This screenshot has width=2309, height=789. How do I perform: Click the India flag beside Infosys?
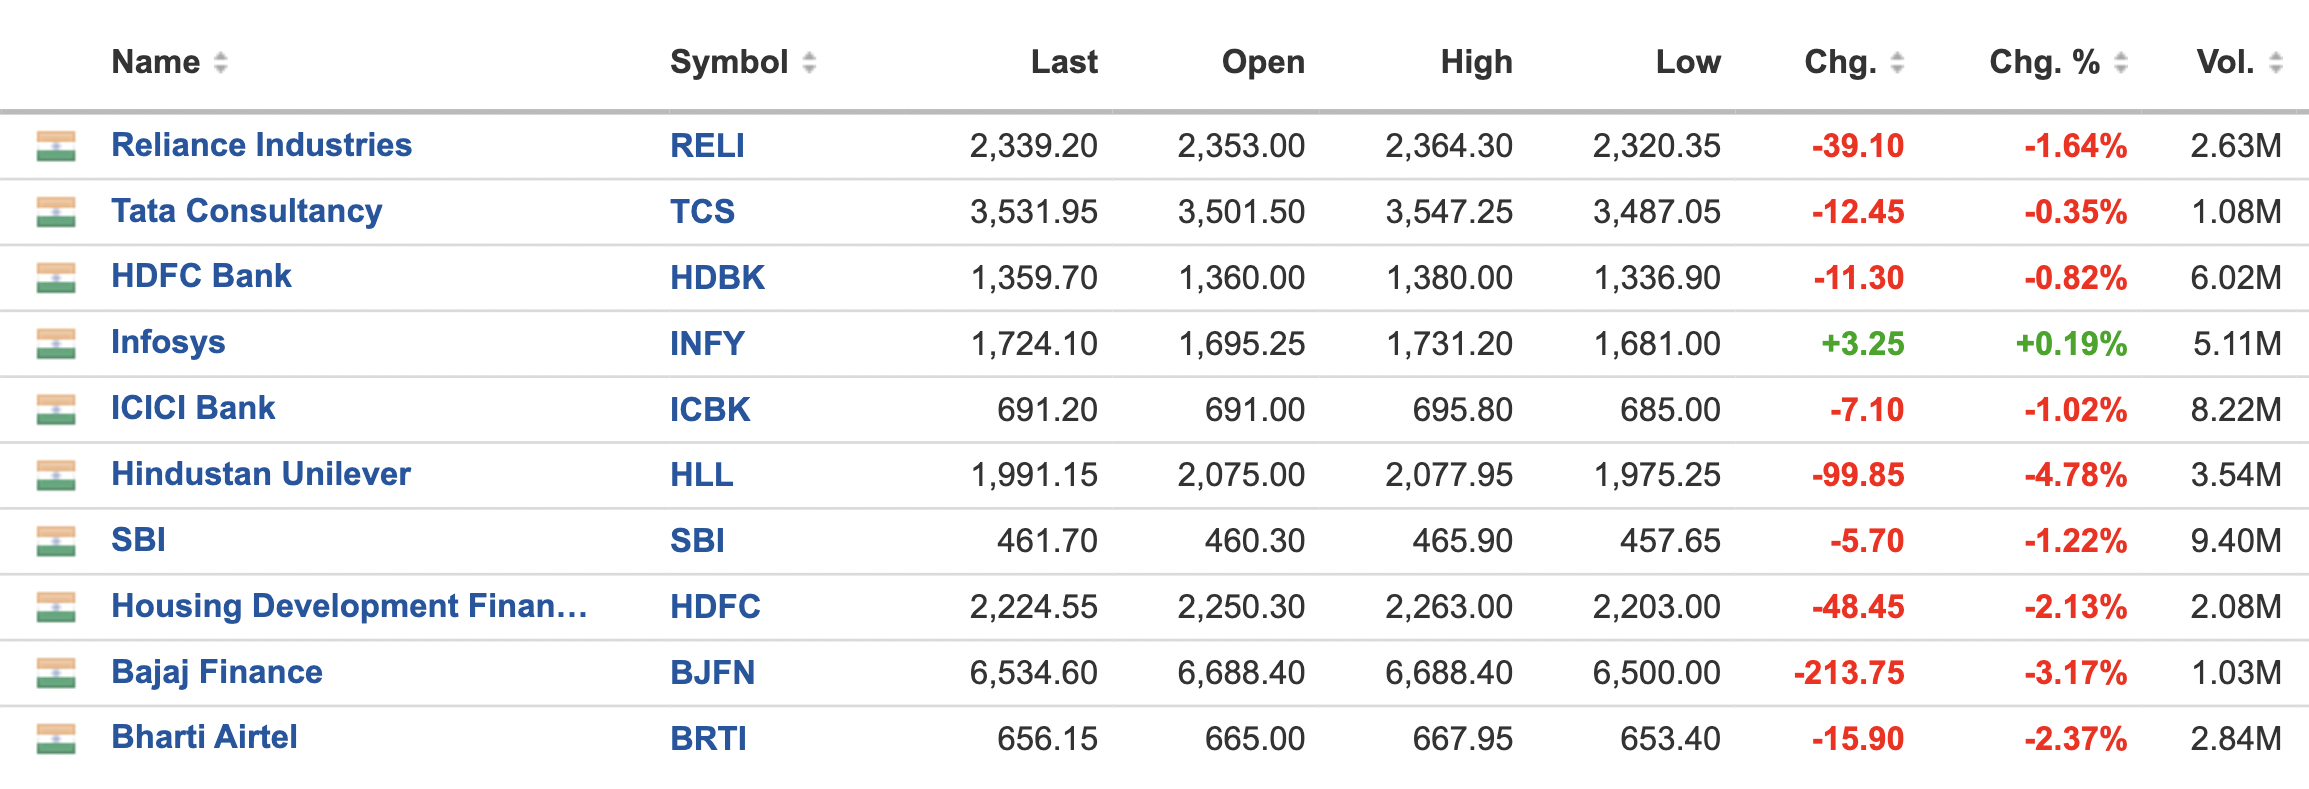(x=56, y=344)
